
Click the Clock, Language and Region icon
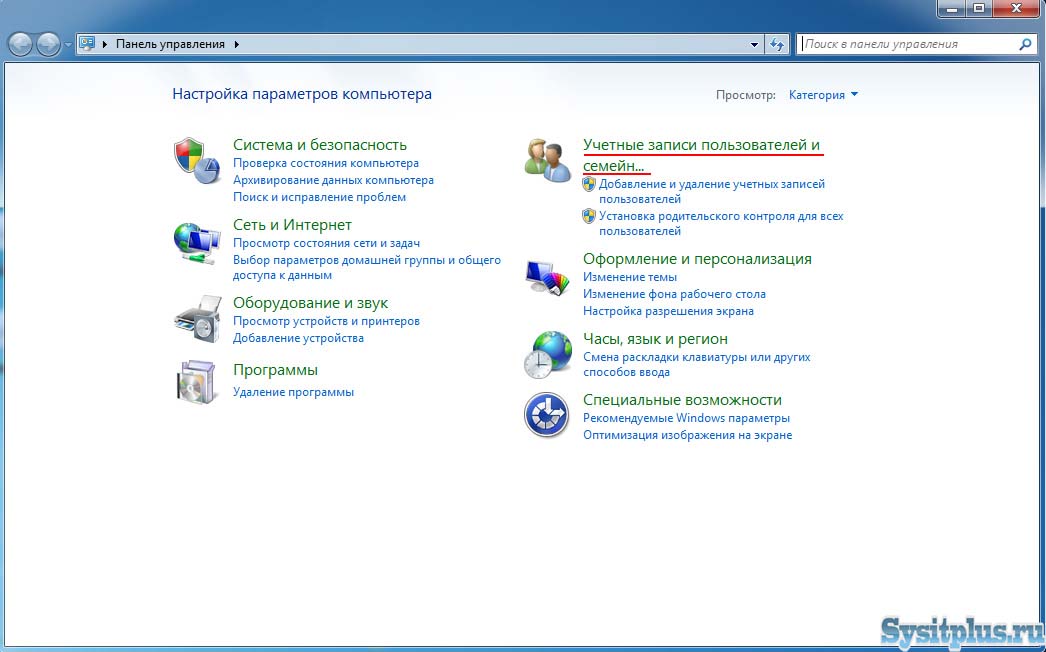(547, 356)
